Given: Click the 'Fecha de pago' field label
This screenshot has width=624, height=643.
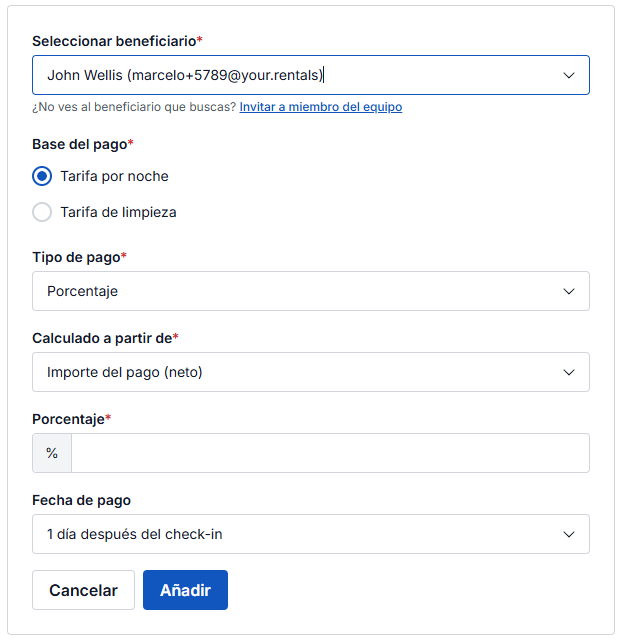Looking at the screenshot, I should click(81, 500).
